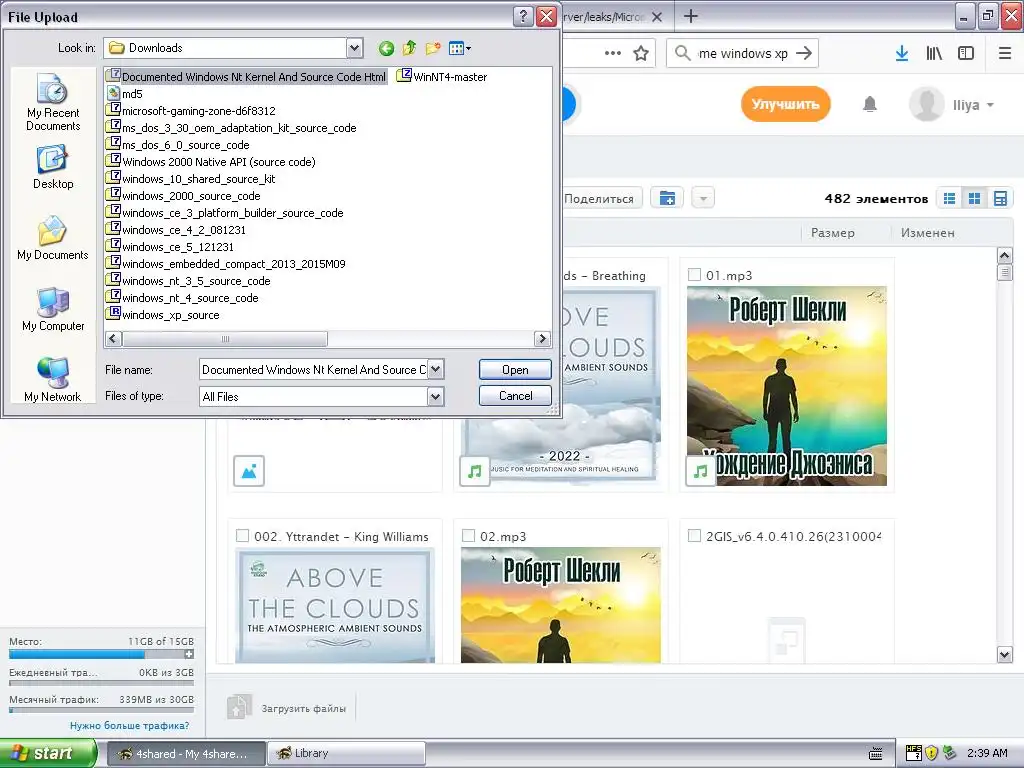Open the page actions three-dot menu
Screen dimensions: 1024x768
[x=613, y=53]
